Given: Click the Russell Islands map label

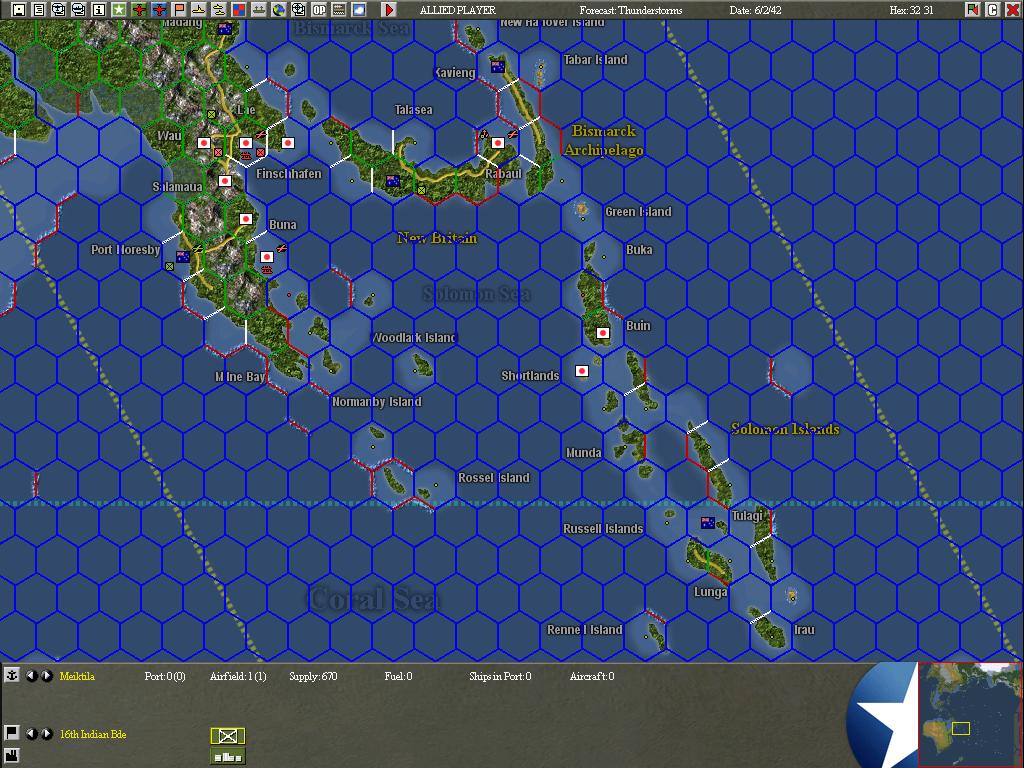Looking at the screenshot, I should [603, 528].
